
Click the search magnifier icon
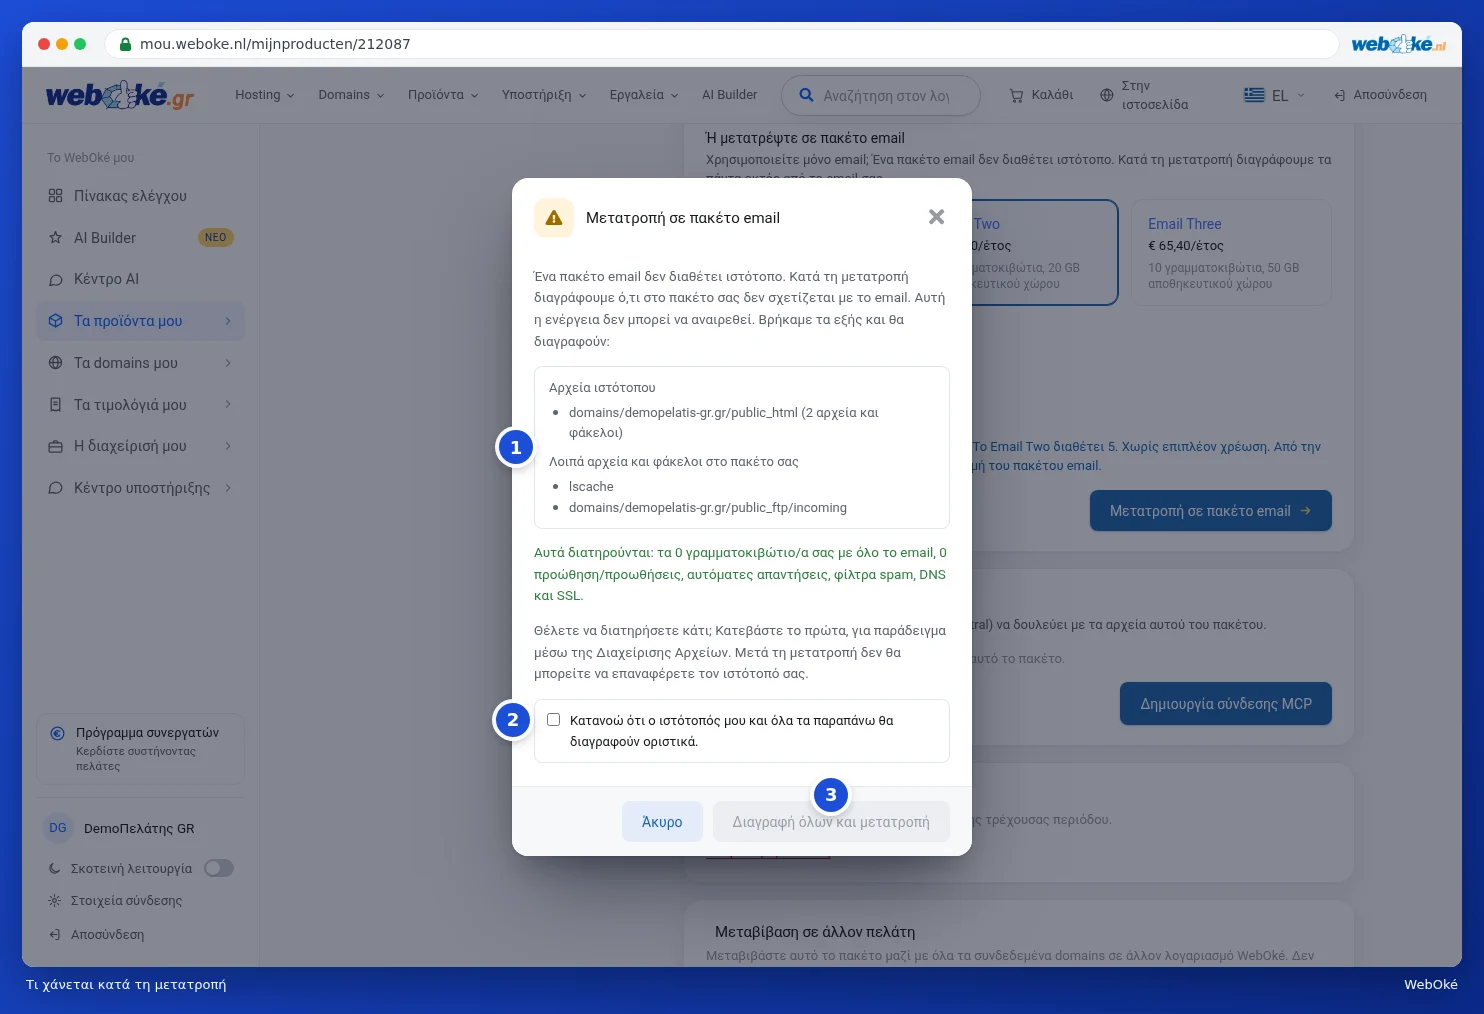806,95
